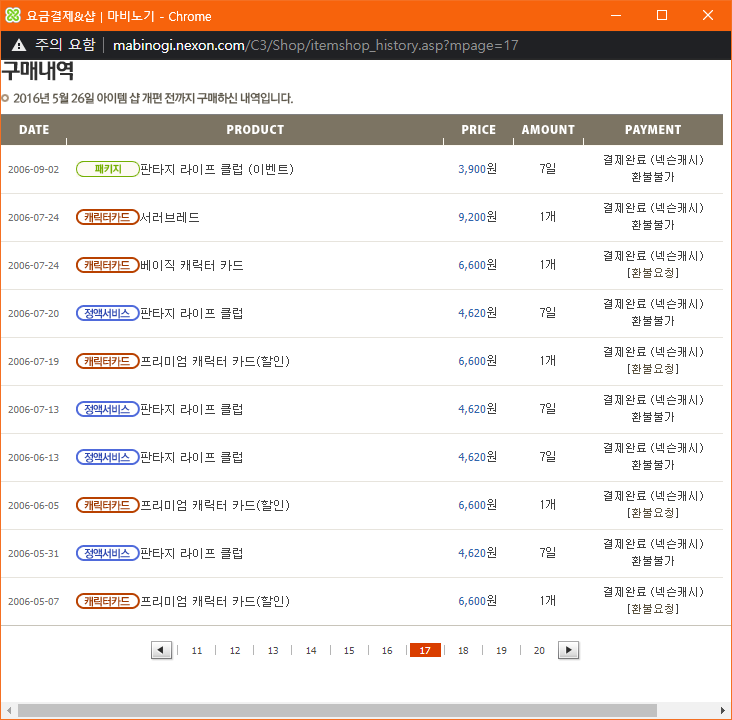Go to page 12
The width and height of the screenshot is (732, 720).
point(235,650)
